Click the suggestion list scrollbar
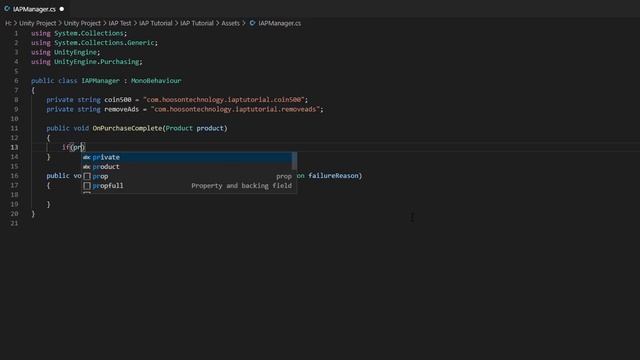The height and width of the screenshot is (360, 640). pyautogui.click(x=294, y=161)
